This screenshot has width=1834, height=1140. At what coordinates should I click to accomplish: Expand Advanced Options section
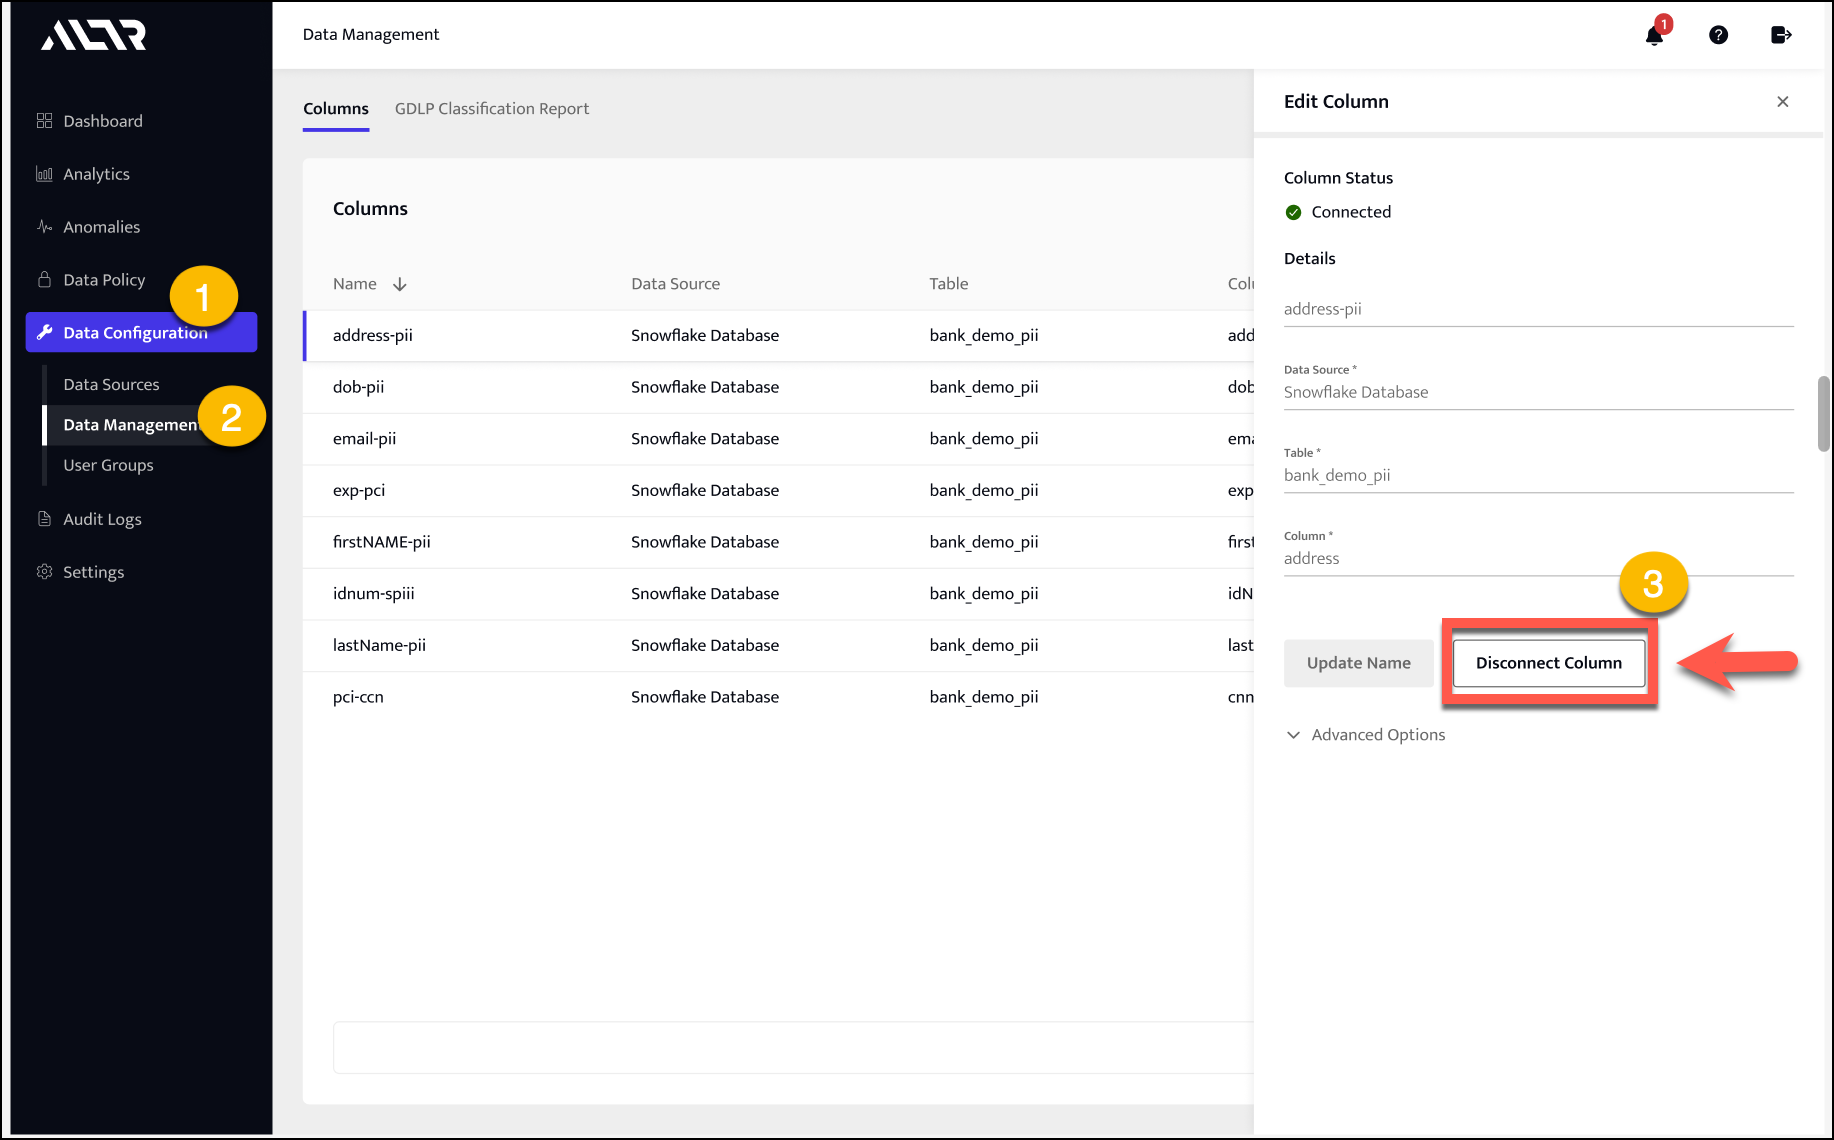[x=1377, y=735]
